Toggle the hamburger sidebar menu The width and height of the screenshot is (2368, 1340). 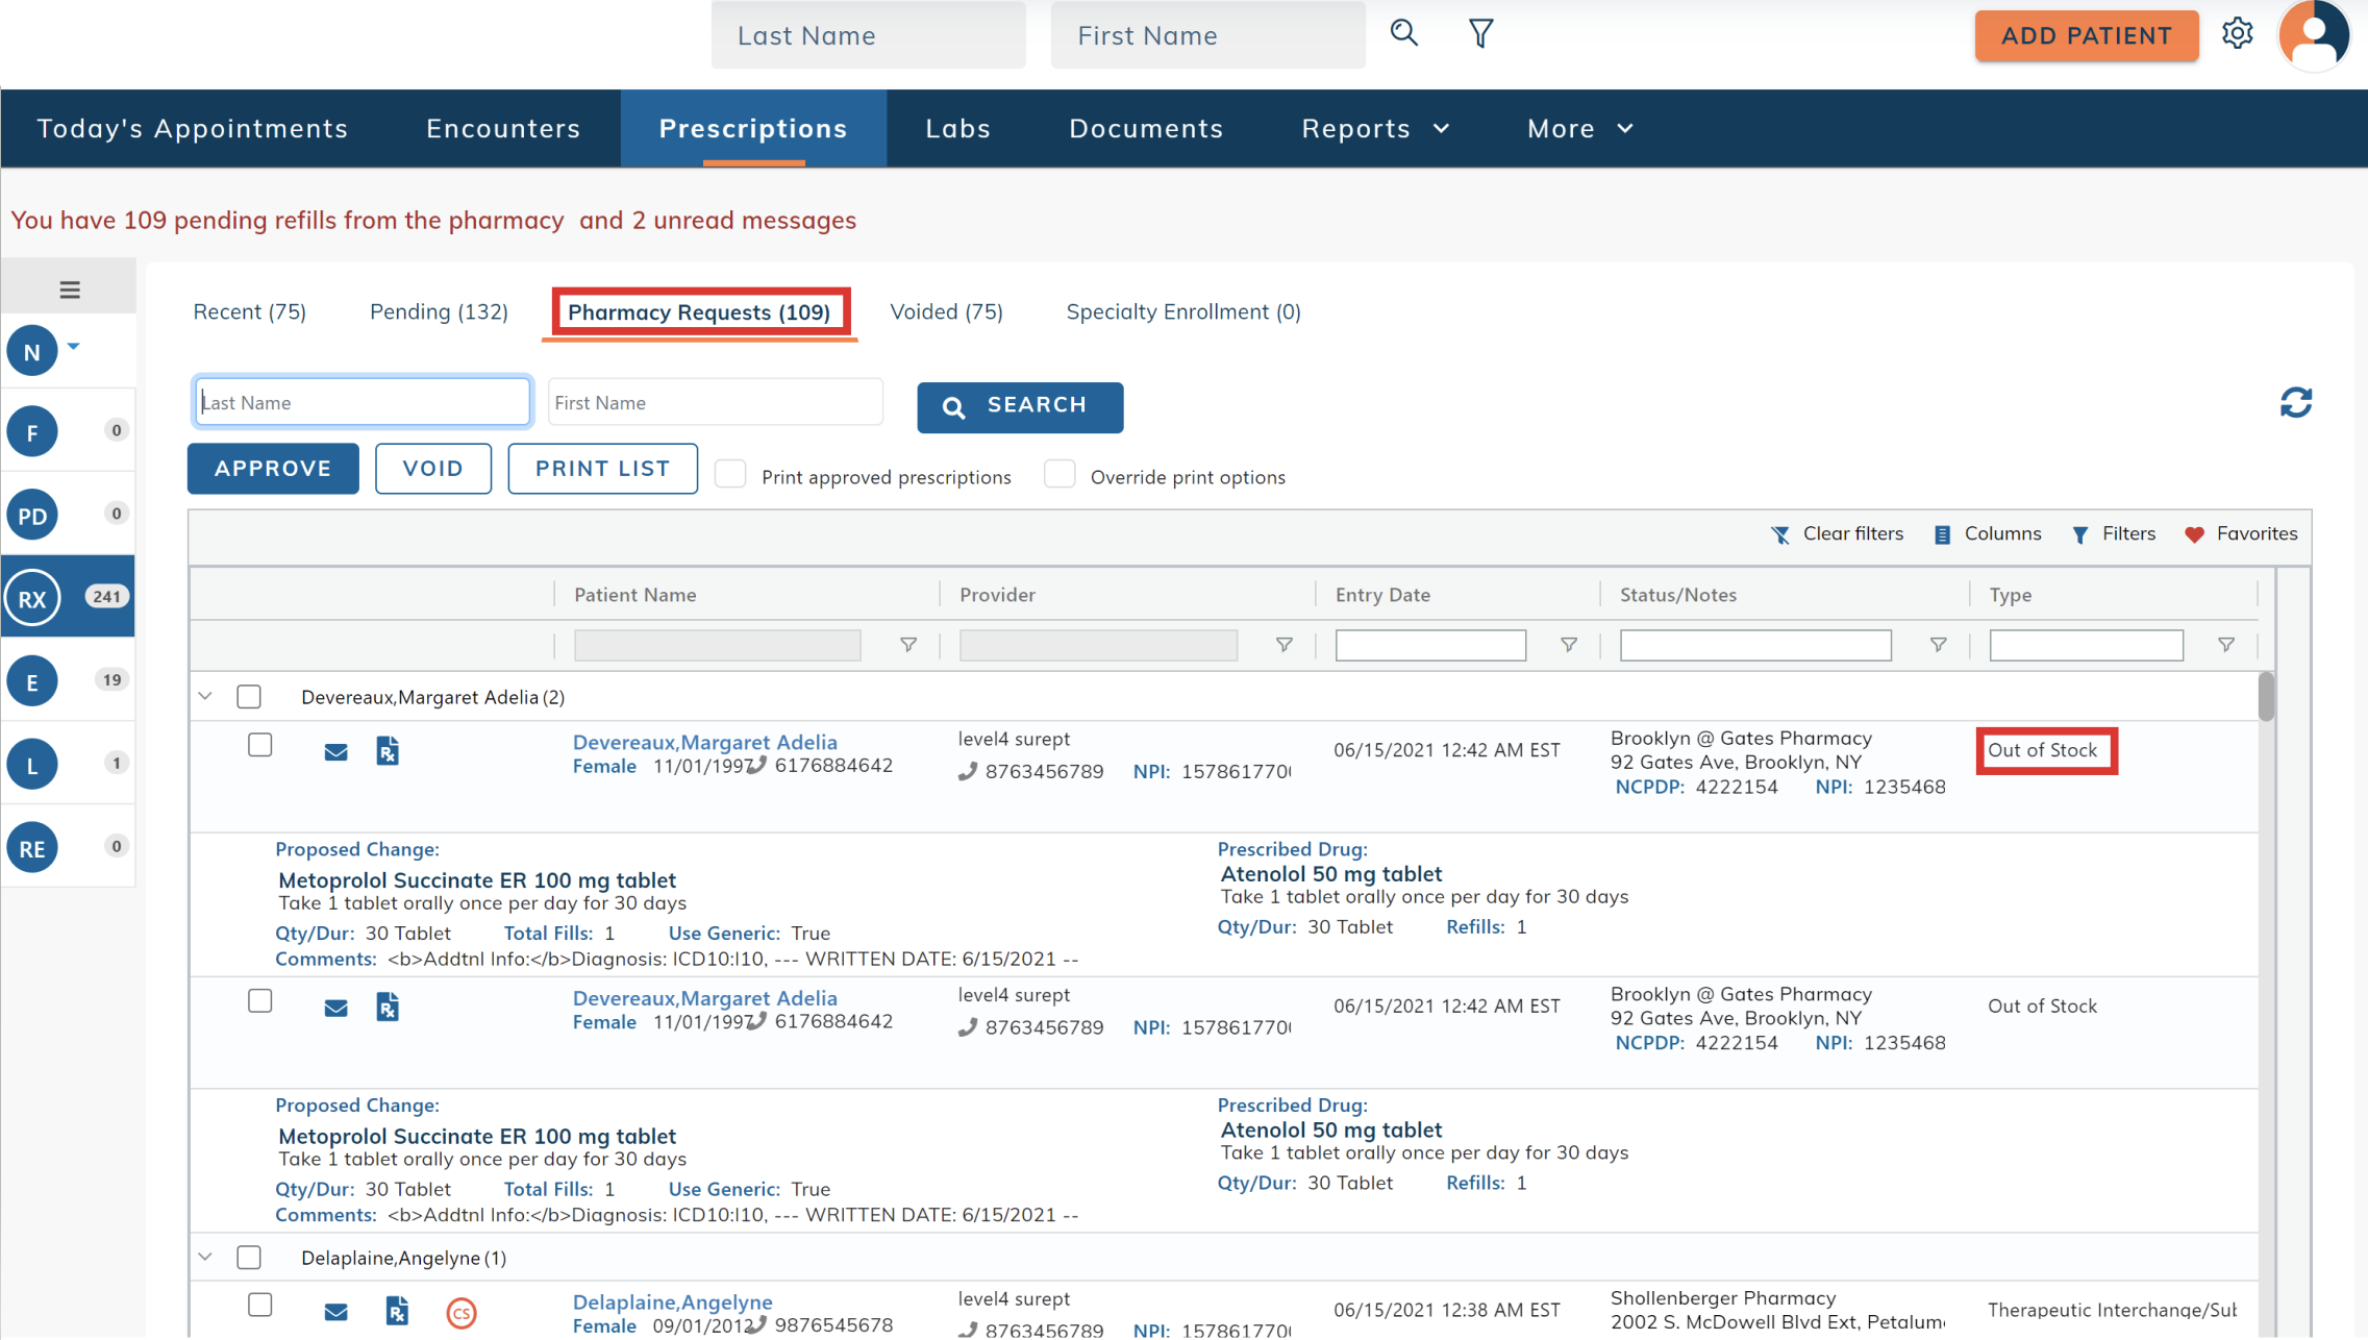click(x=69, y=290)
